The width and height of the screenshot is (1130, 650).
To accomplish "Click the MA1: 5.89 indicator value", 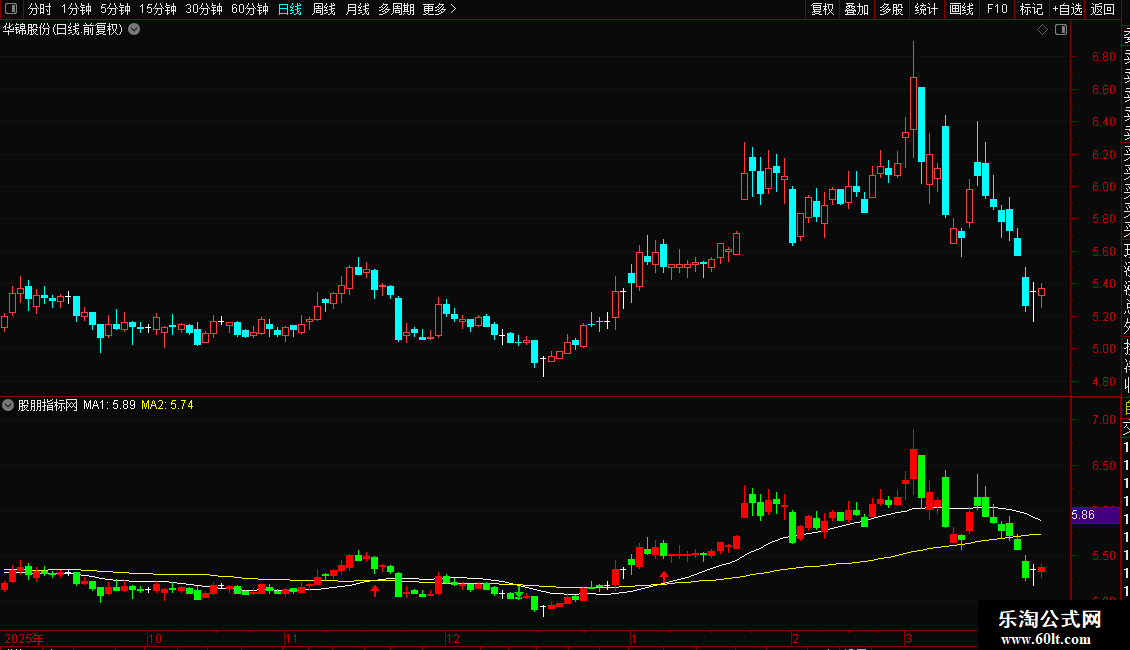I will tap(110, 405).
